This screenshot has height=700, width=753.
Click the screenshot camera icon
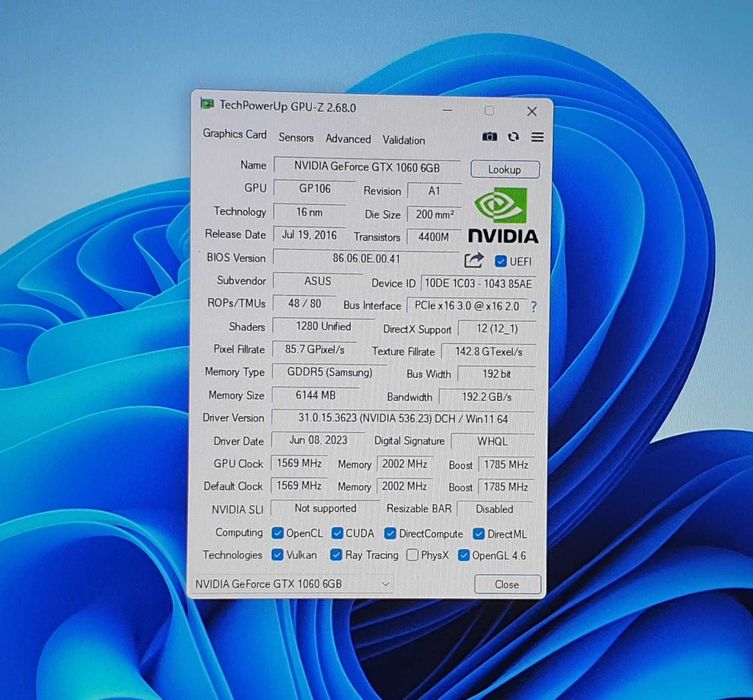pyautogui.click(x=489, y=137)
